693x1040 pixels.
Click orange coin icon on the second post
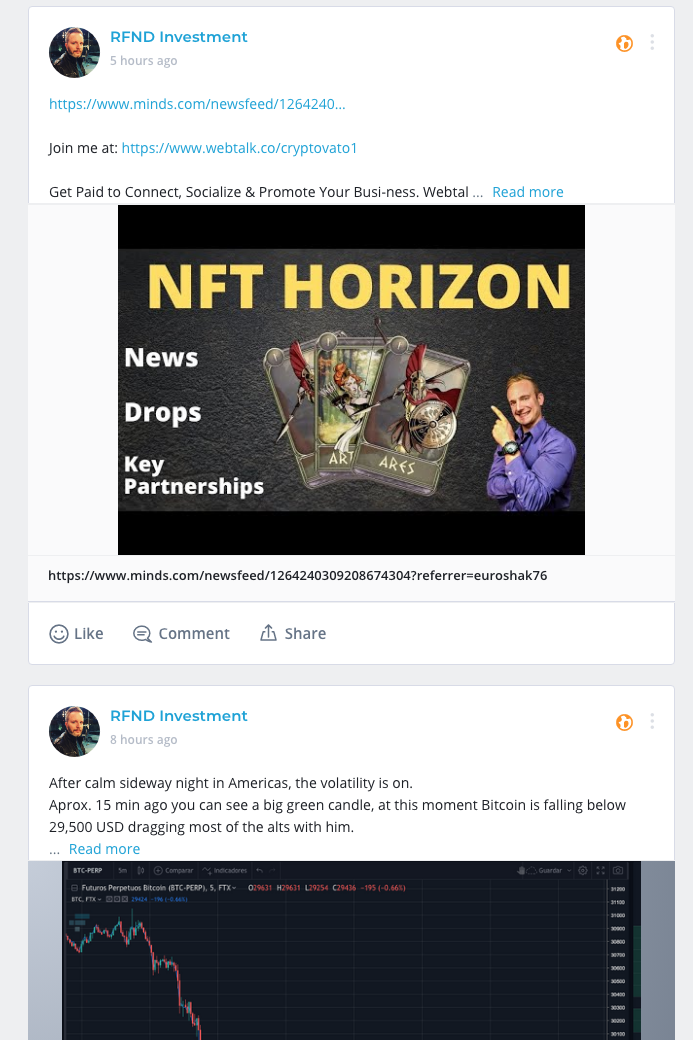(x=624, y=722)
